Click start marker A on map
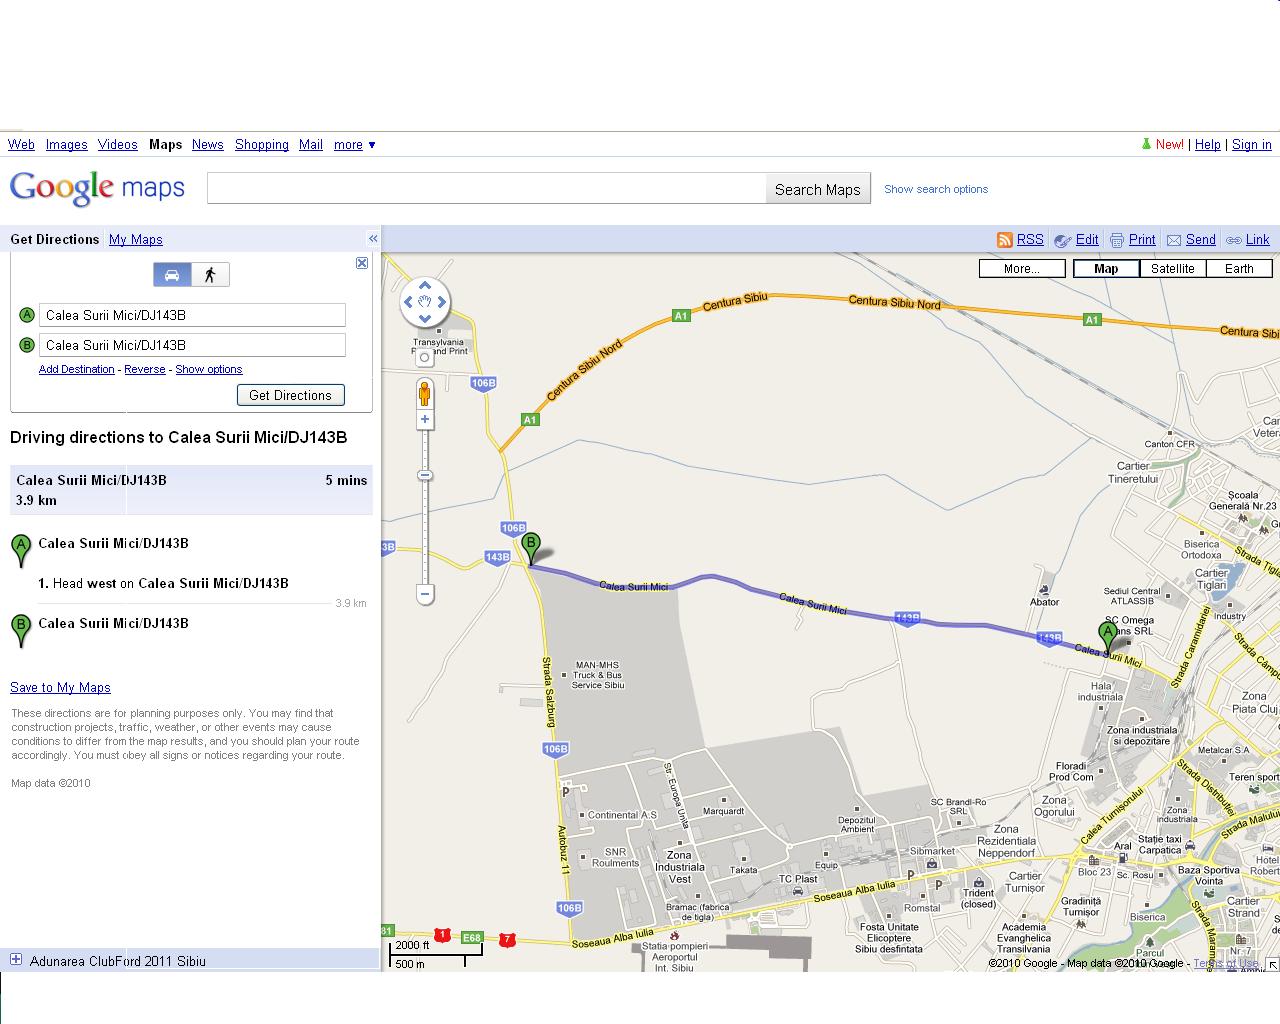The width and height of the screenshot is (1280, 1024). pyautogui.click(x=1107, y=636)
